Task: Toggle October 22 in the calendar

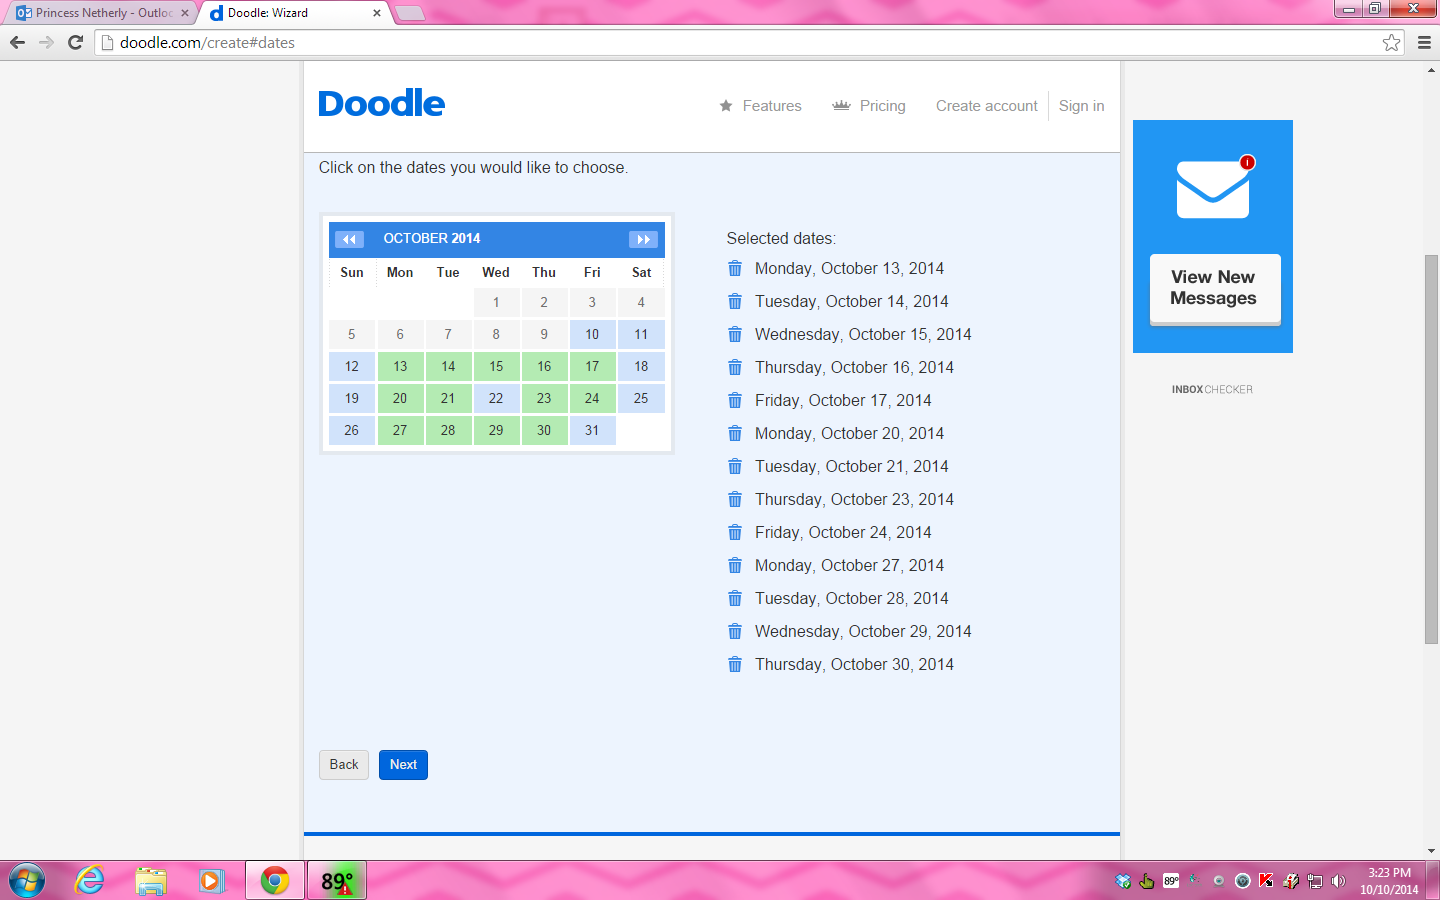Action: click(x=496, y=398)
